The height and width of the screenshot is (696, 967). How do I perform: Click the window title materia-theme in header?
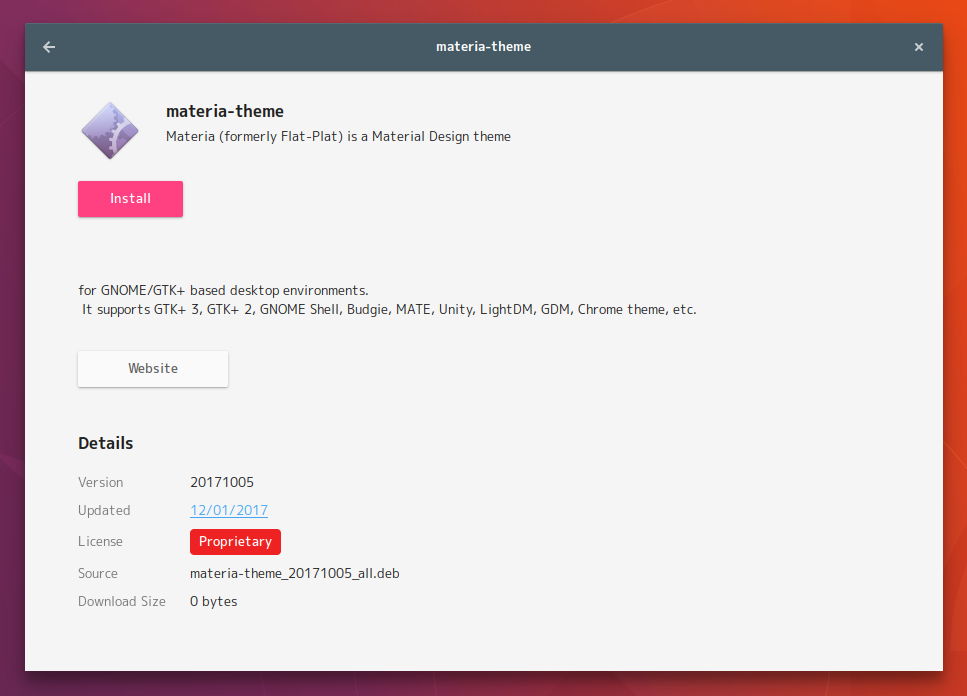click(x=484, y=47)
